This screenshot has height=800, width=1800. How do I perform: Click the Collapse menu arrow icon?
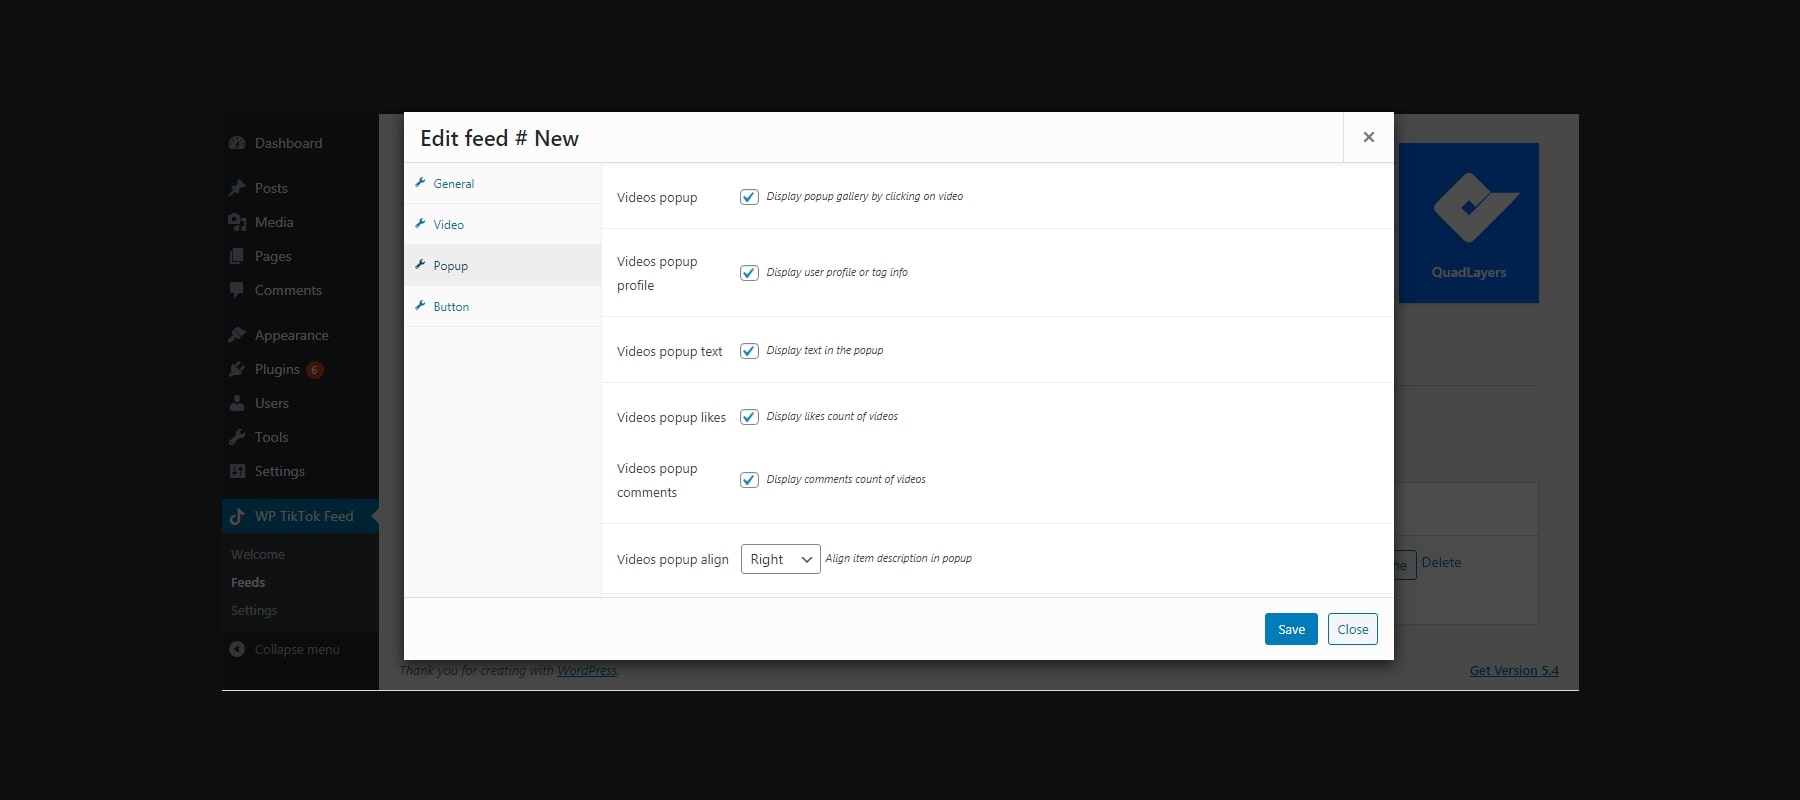pyautogui.click(x=237, y=649)
